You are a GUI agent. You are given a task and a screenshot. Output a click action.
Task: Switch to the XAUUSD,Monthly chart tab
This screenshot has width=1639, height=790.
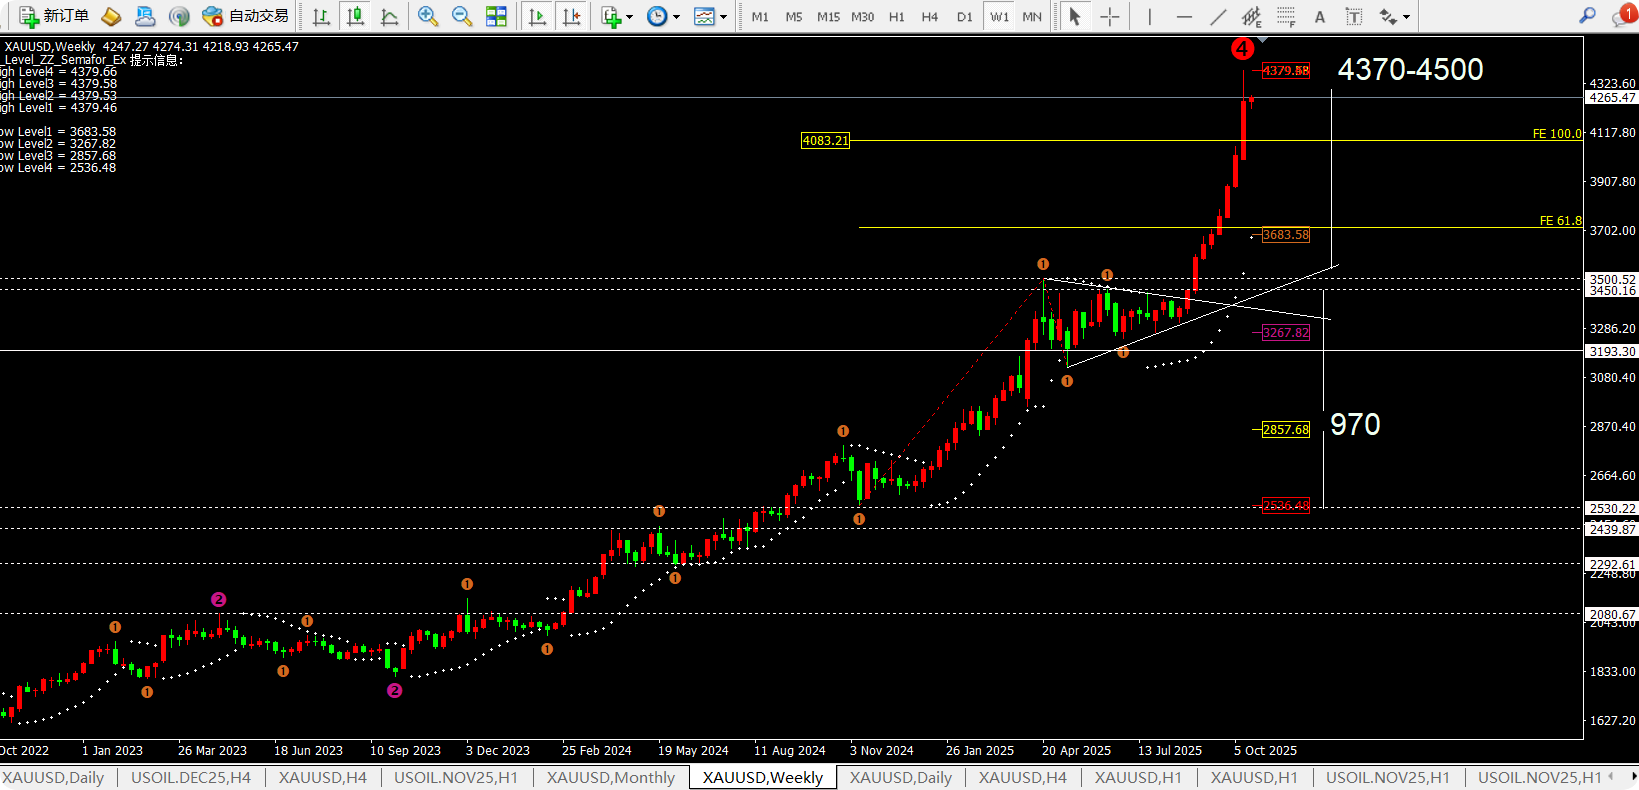610,778
